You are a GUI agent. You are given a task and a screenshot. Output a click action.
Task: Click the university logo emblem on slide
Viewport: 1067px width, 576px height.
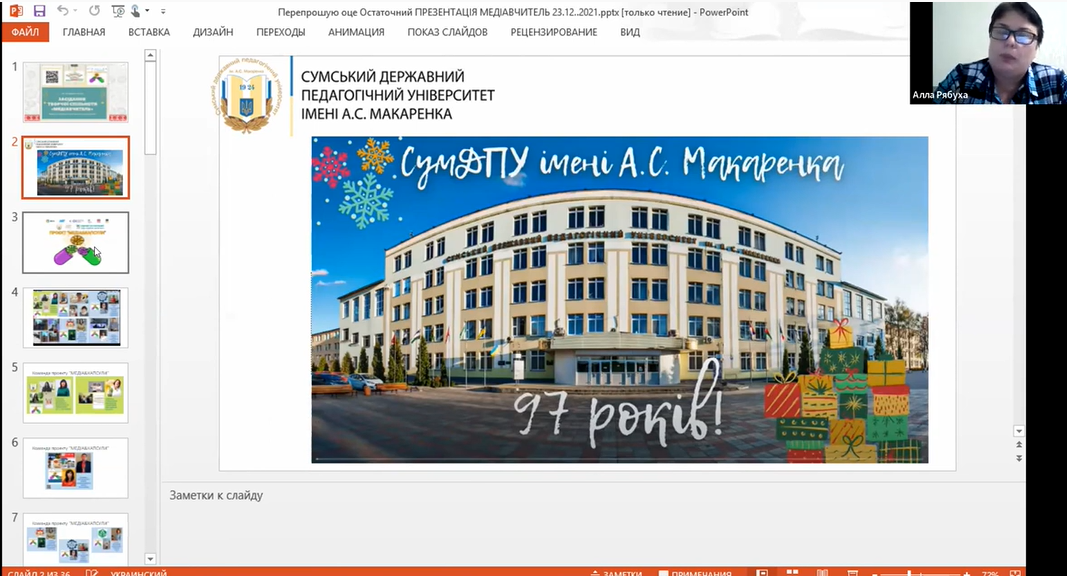click(x=248, y=95)
